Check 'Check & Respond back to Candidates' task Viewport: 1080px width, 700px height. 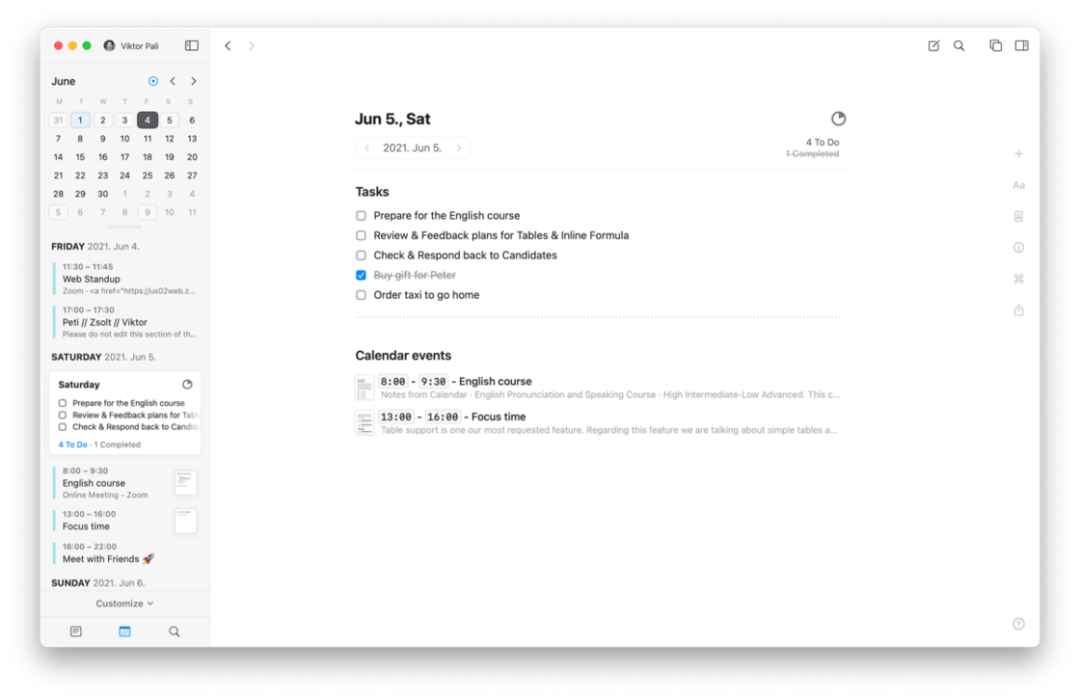pos(361,256)
